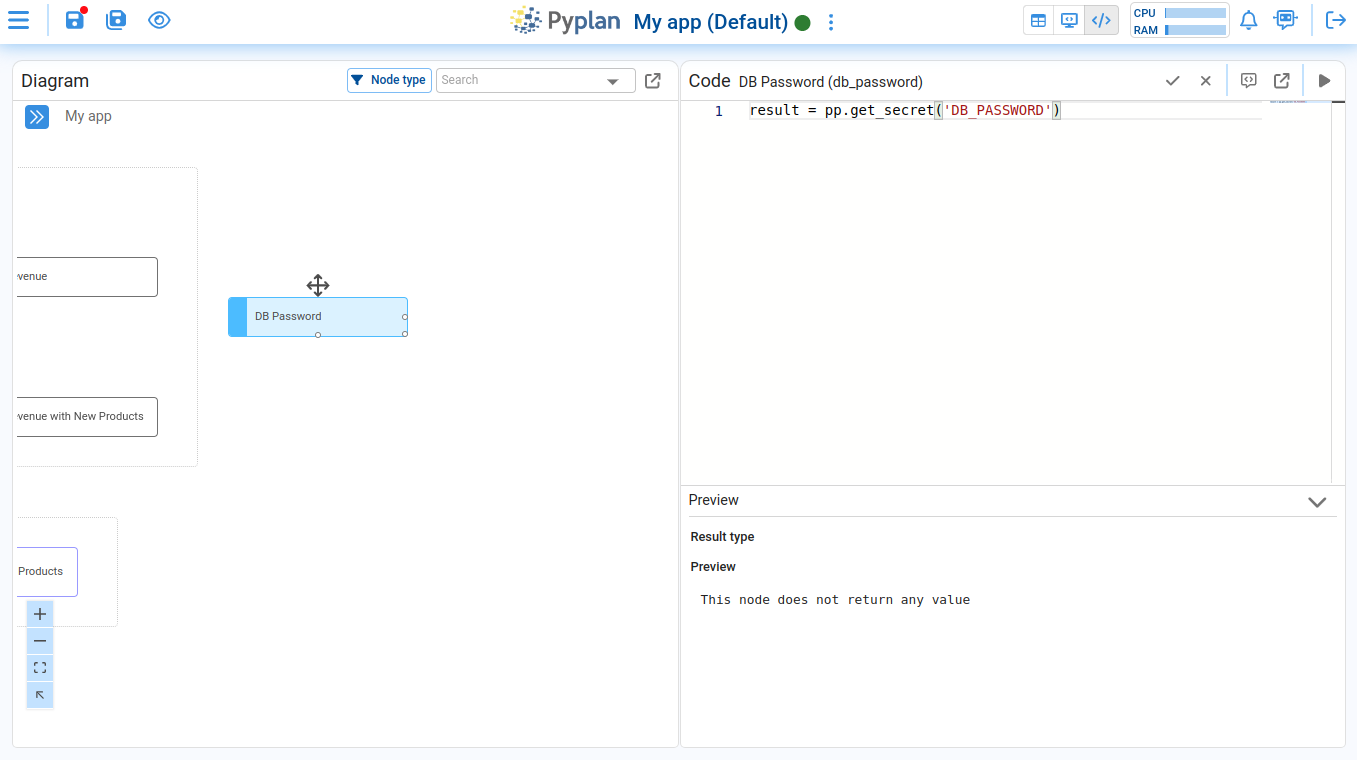
Task: Discard code changes with X icon
Action: click(1206, 81)
